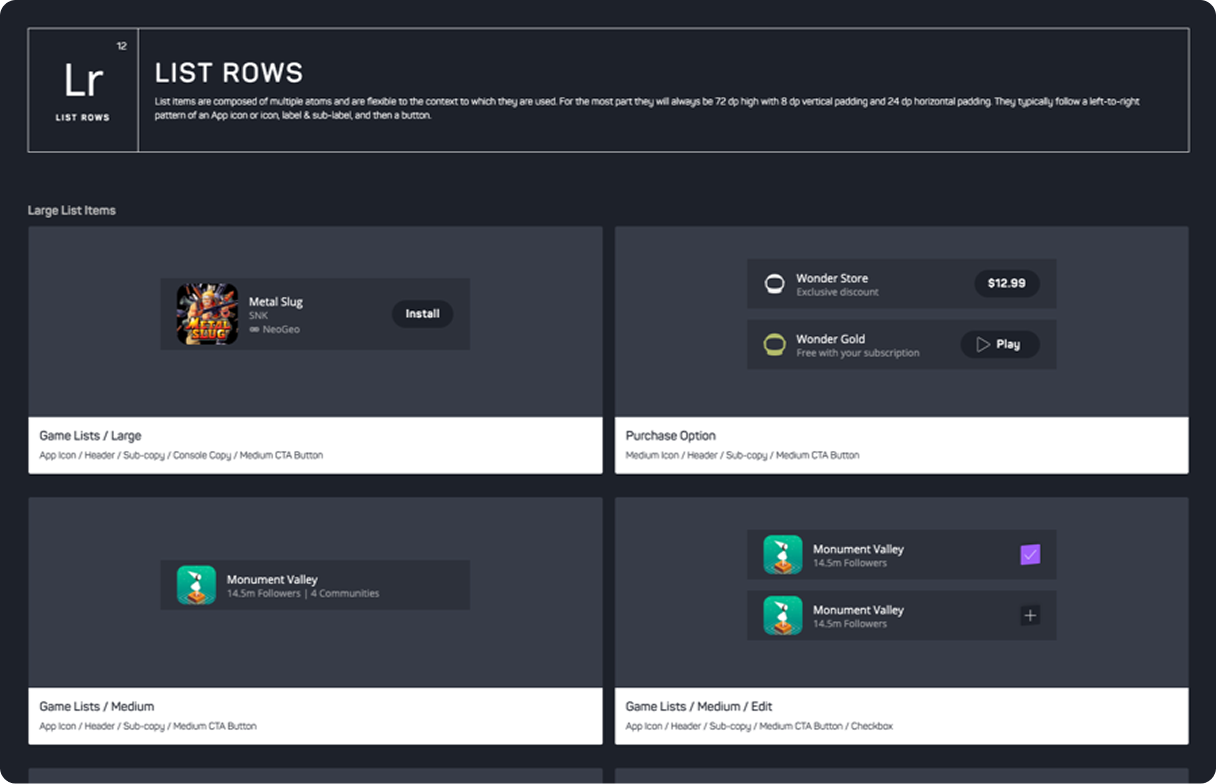
Task: Click the Metal Slug app icon
Action: (207, 314)
